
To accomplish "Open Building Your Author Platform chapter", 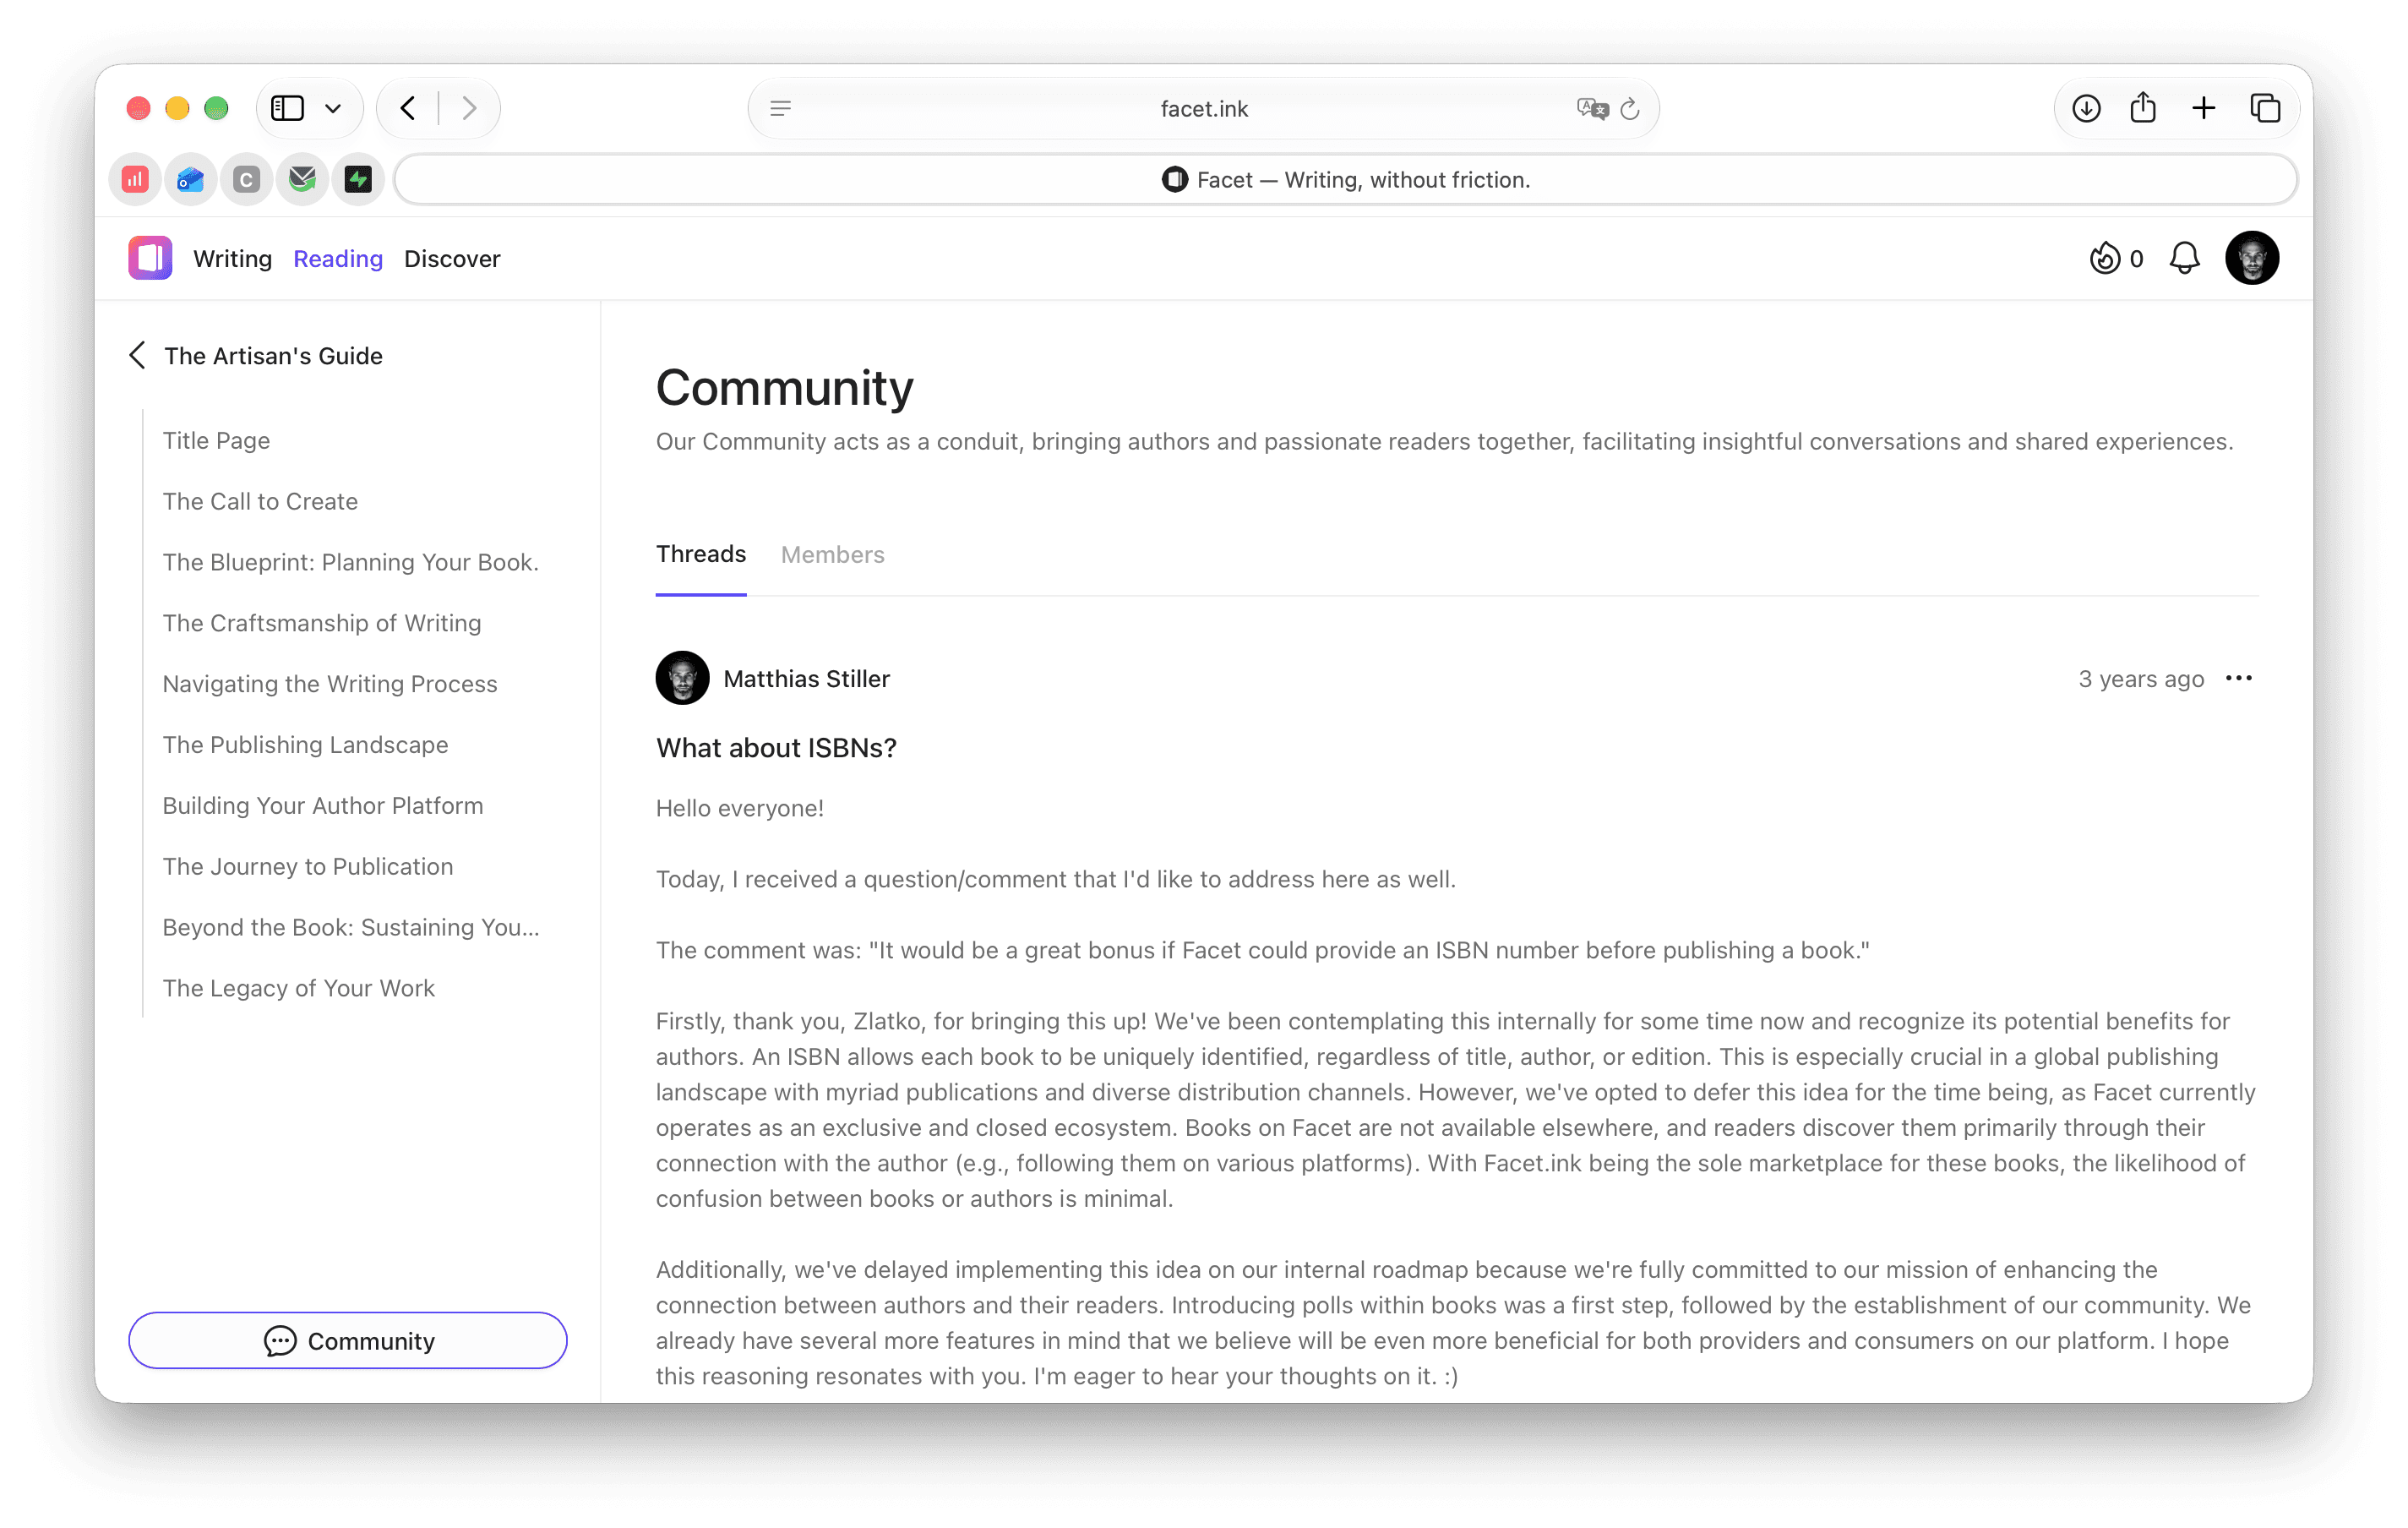I will tap(322, 805).
